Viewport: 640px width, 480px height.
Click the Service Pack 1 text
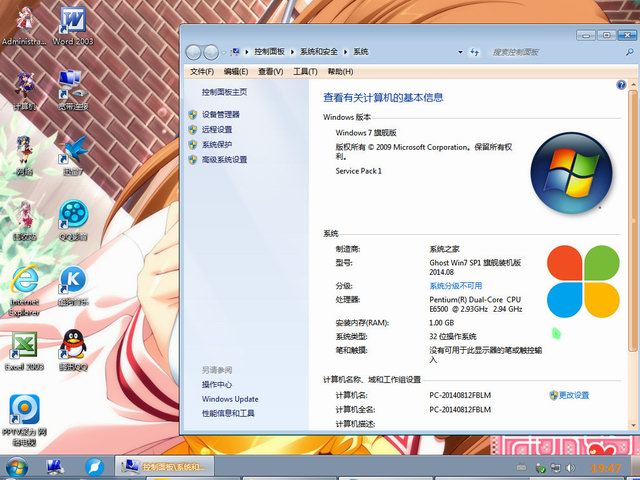pos(358,171)
